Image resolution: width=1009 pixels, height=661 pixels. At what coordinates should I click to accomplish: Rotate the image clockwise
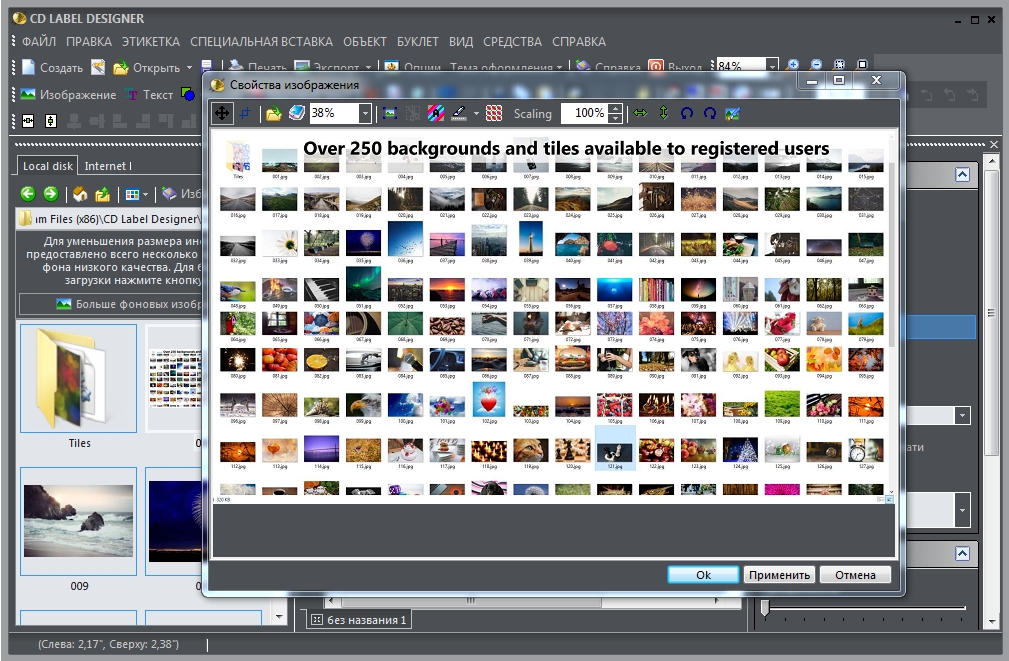coord(710,113)
